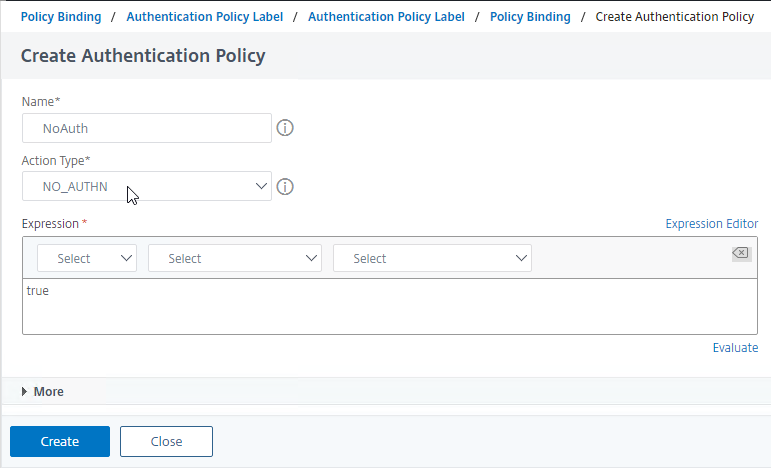Click the Create button
The image size is (771, 468).
60,441
